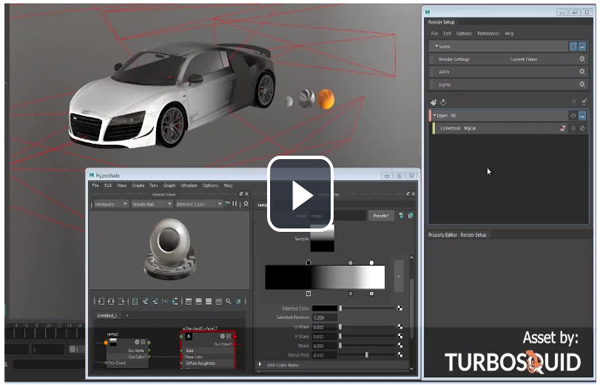Click the second node editor toolbar icon in Hypershade
Viewport: 600px width, 385px height.
click(111, 302)
